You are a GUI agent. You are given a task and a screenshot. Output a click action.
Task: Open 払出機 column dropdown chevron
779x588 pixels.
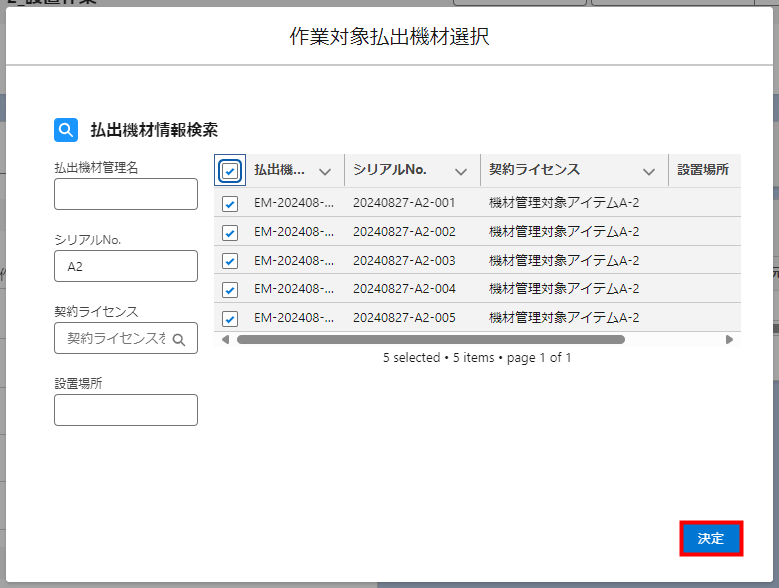pos(324,171)
